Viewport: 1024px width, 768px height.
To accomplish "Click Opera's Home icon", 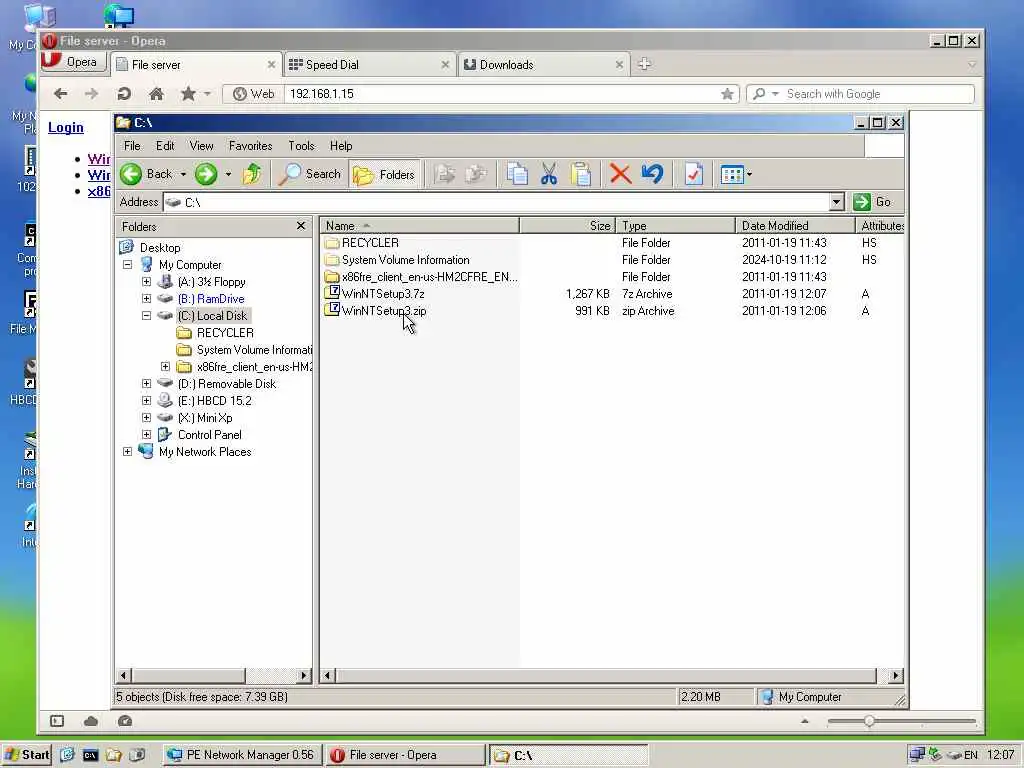I will pos(156,94).
